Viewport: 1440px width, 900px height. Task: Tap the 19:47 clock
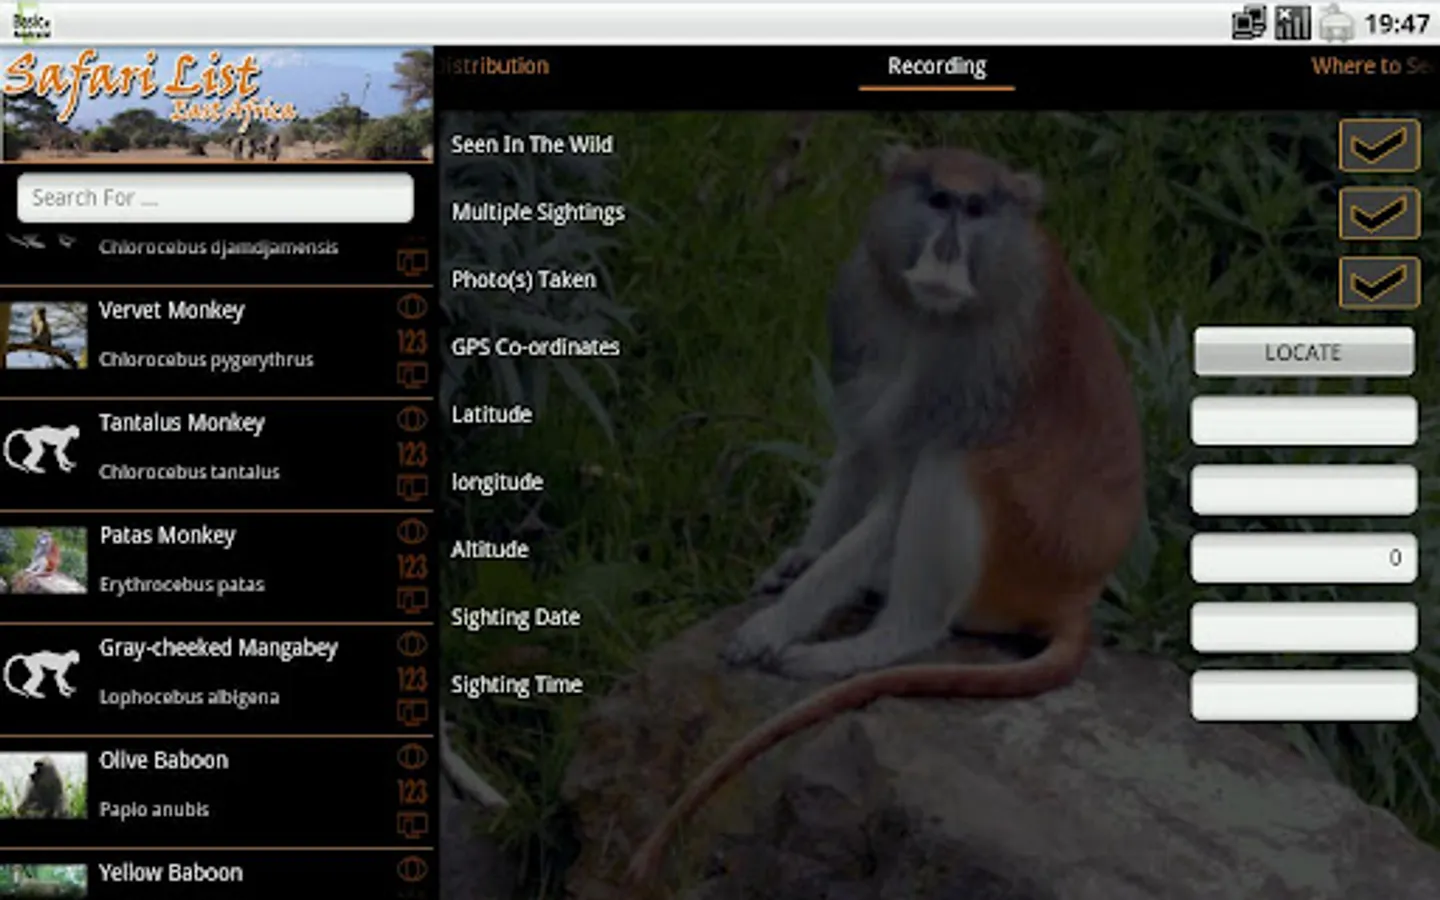click(x=1396, y=23)
